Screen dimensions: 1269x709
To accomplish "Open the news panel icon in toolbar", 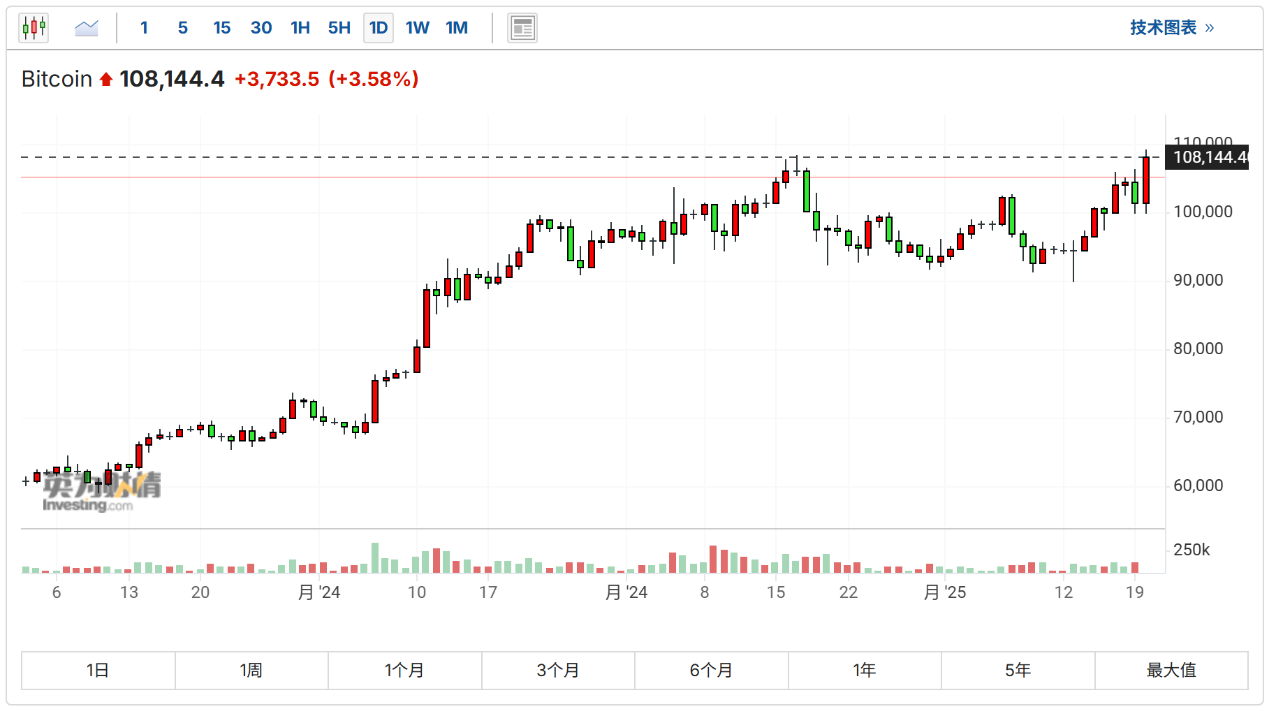I will pyautogui.click(x=522, y=28).
